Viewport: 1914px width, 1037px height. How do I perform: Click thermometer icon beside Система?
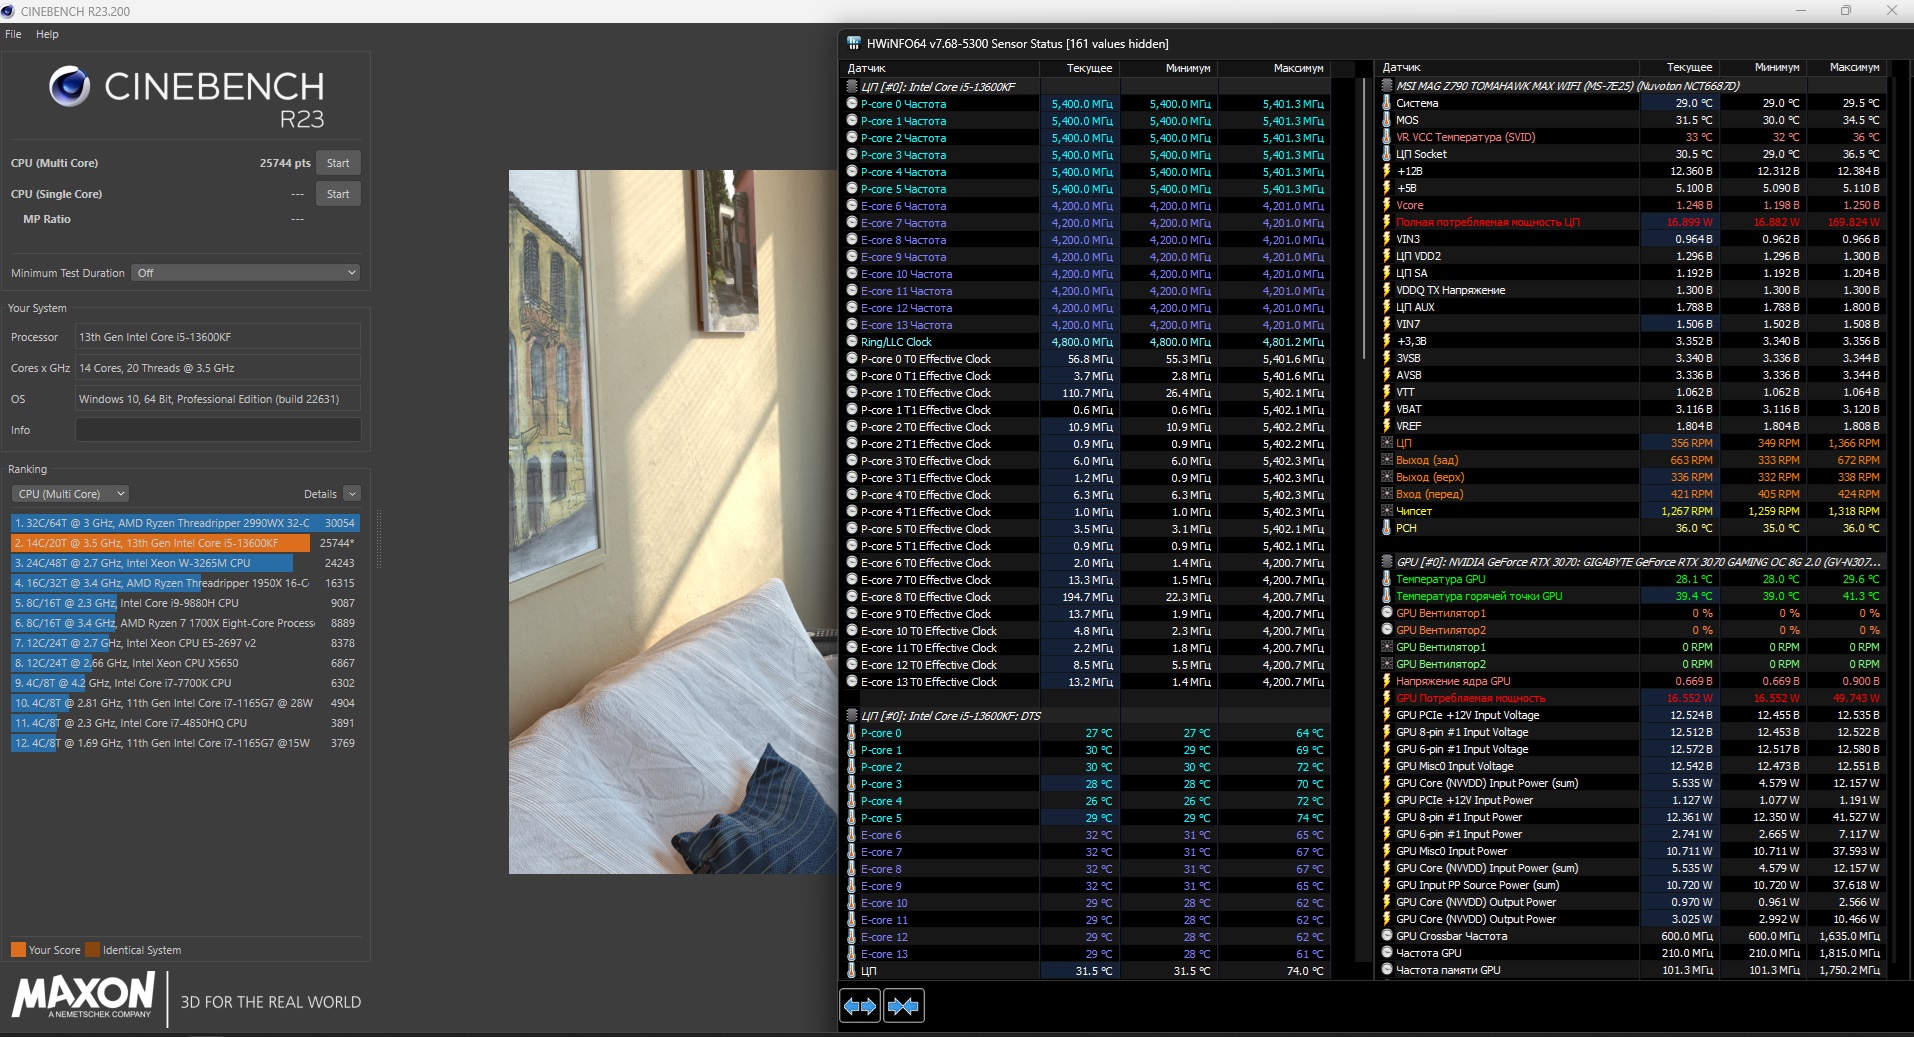click(x=1387, y=103)
